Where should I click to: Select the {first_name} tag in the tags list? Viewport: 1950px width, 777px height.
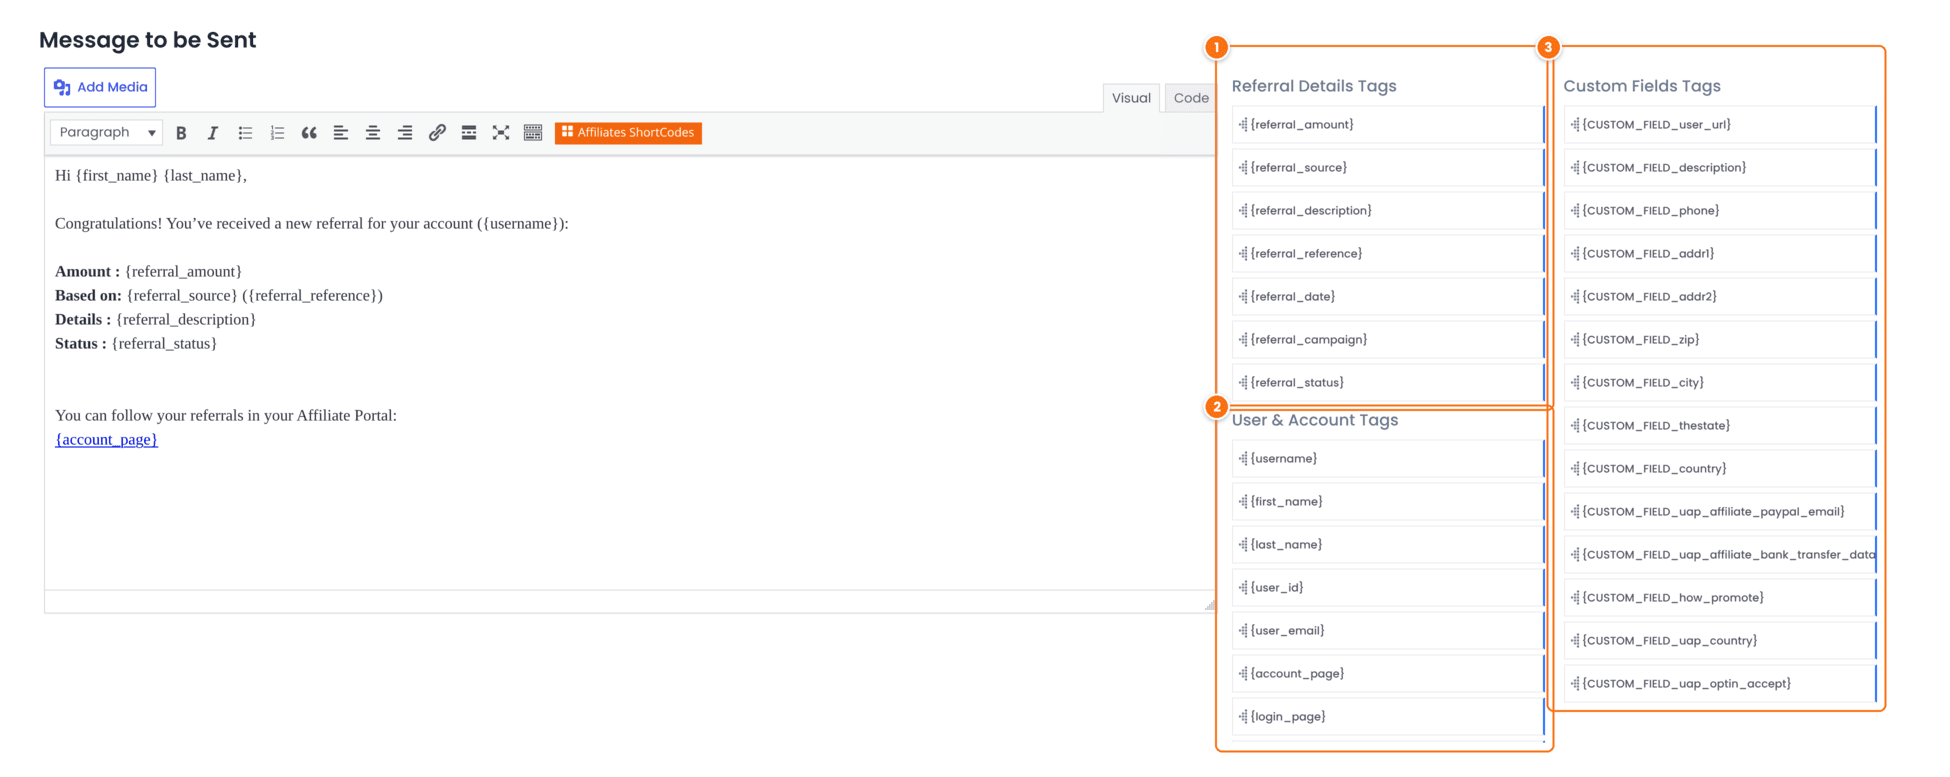[1388, 502]
